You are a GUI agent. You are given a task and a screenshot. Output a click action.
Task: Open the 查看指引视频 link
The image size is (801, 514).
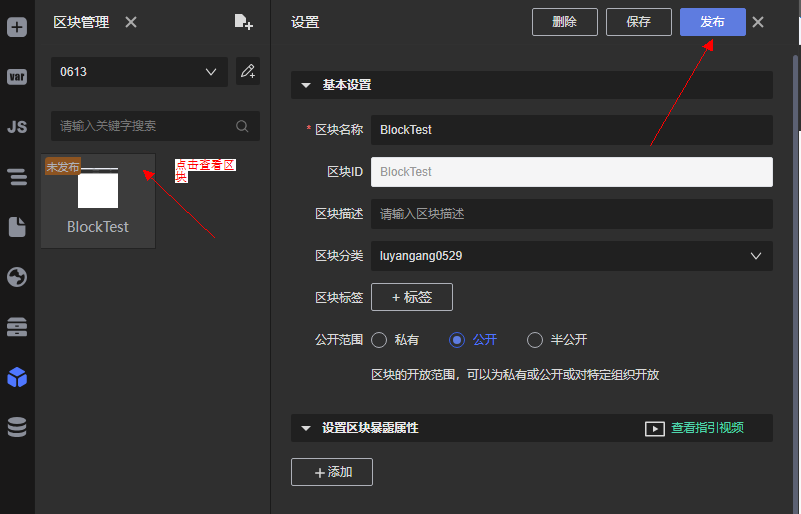coord(707,428)
